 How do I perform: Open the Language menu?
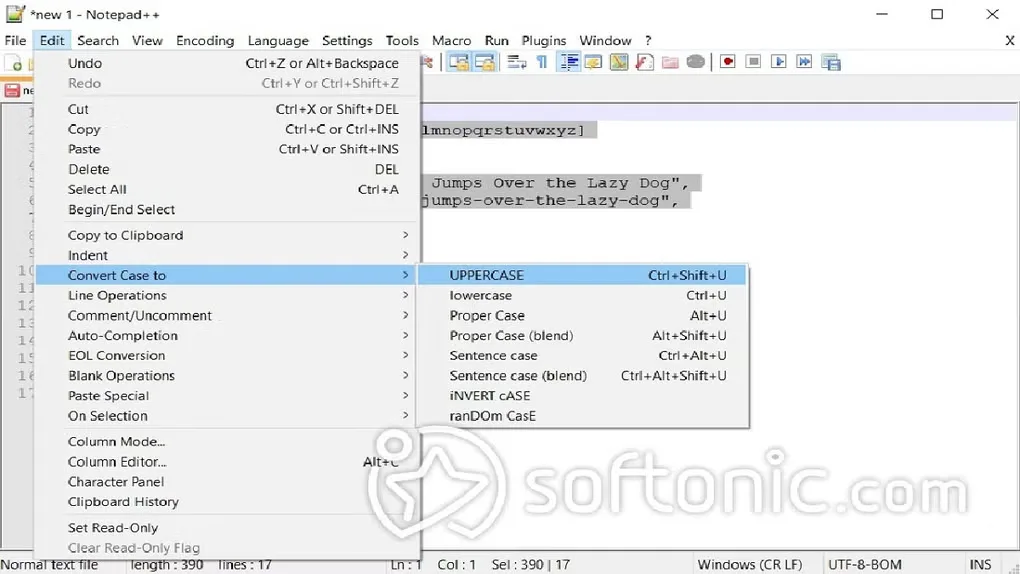[x=278, y=40]
